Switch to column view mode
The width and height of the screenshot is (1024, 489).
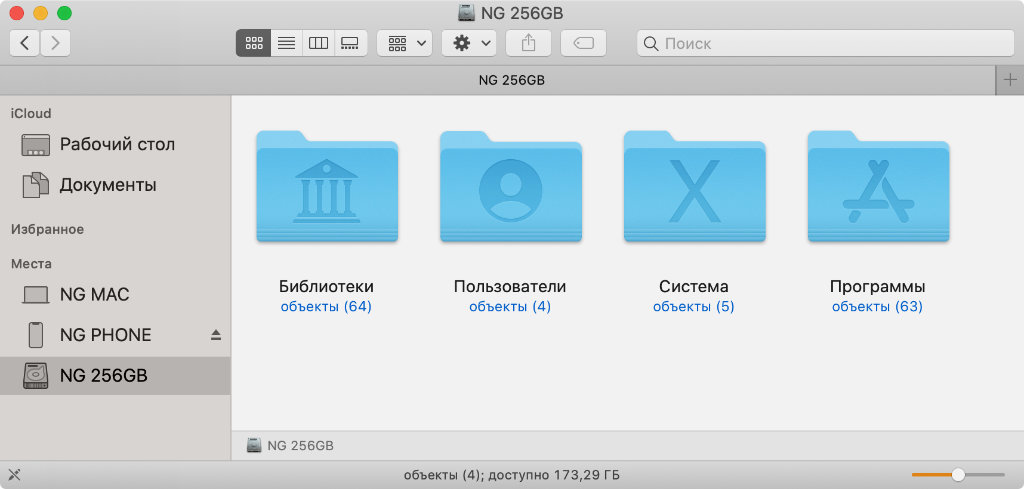pos(318,43)
